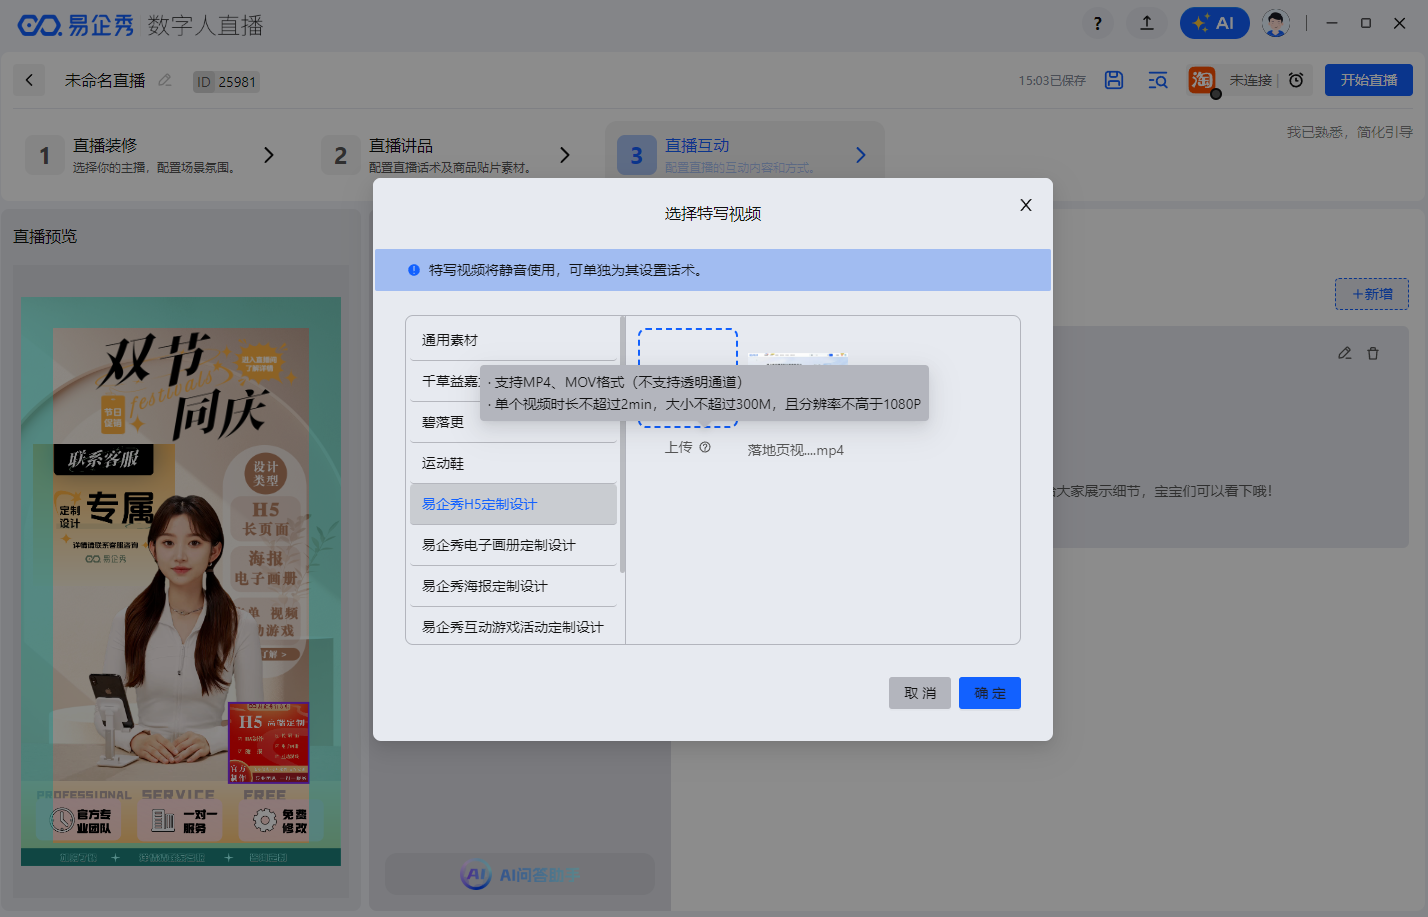Select the 碧落更 category
The height and width of the screenshot is (917, 1428).
[513, 422]
